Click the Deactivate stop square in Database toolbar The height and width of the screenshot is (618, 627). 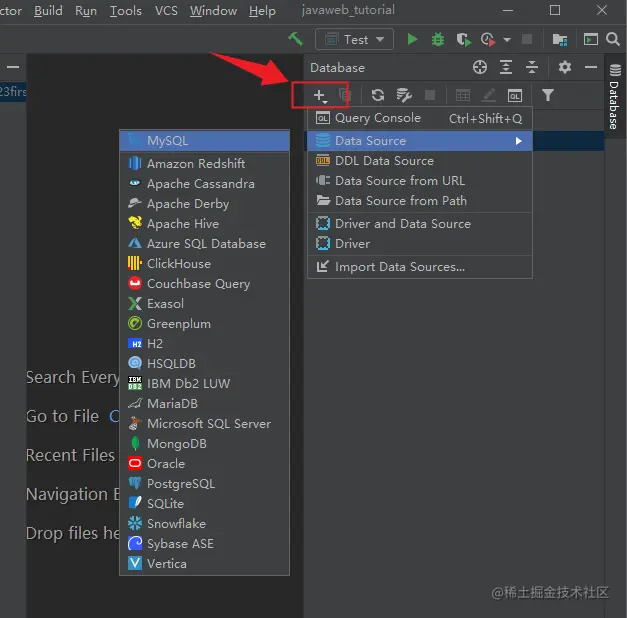coord(430,95)
